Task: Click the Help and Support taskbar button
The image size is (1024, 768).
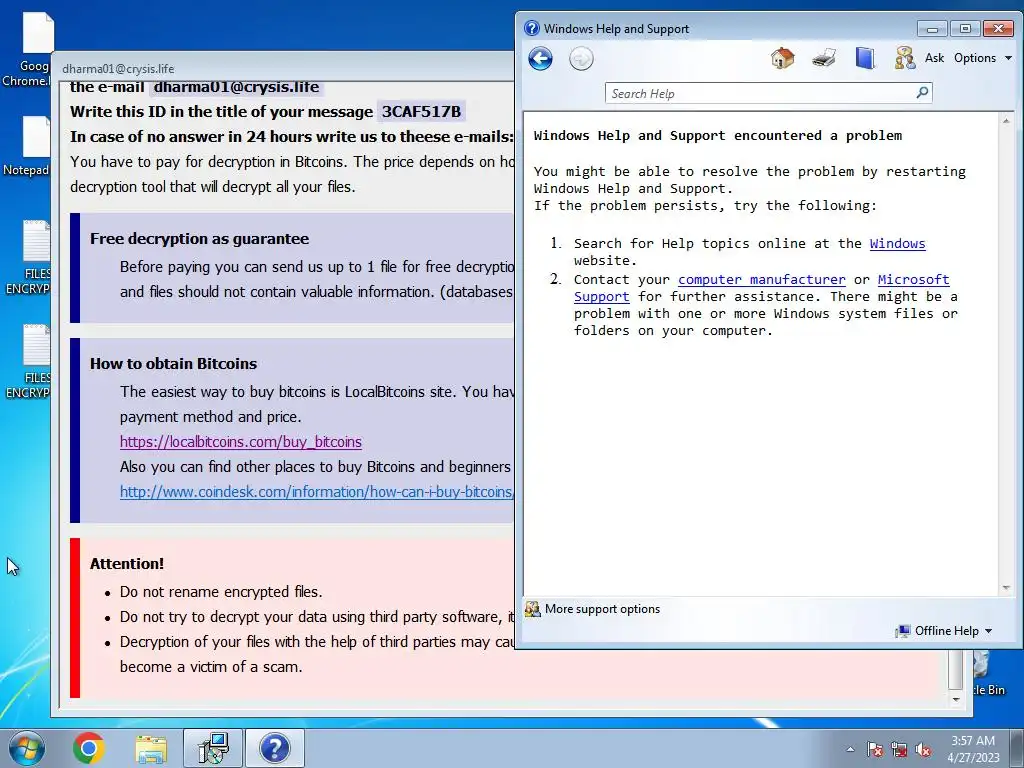Action: [274, 748]
